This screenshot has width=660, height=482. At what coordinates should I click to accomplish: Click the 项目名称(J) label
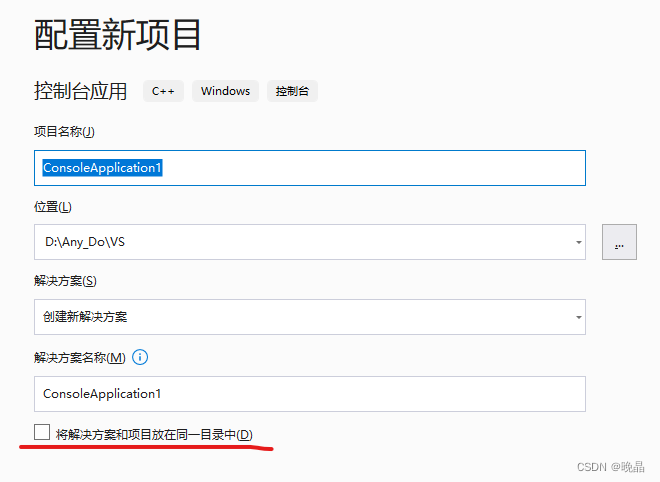[64, 132]
